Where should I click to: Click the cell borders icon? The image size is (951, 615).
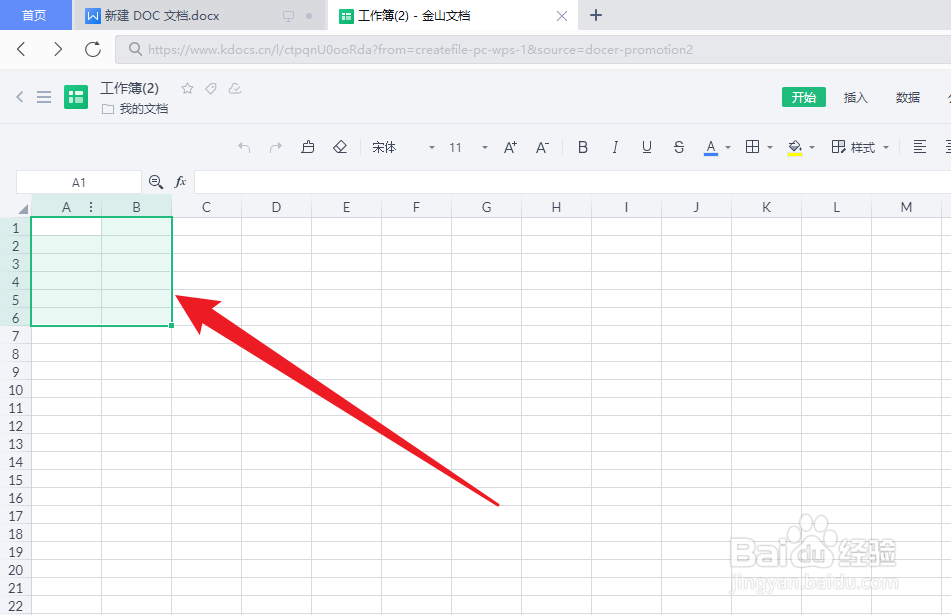point(752,147)
